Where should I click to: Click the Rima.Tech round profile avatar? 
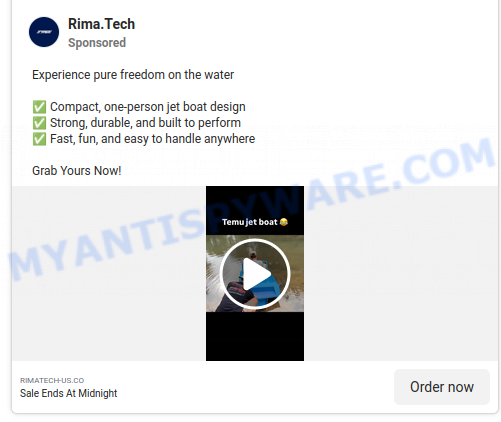click(44, 32)
